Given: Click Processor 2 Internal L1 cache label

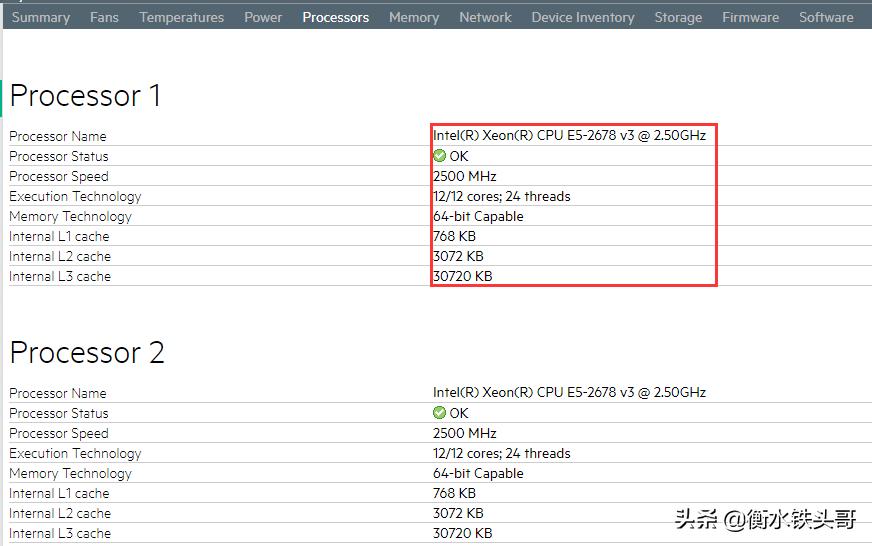Looking at the screenshot, I should click(59, 493).
